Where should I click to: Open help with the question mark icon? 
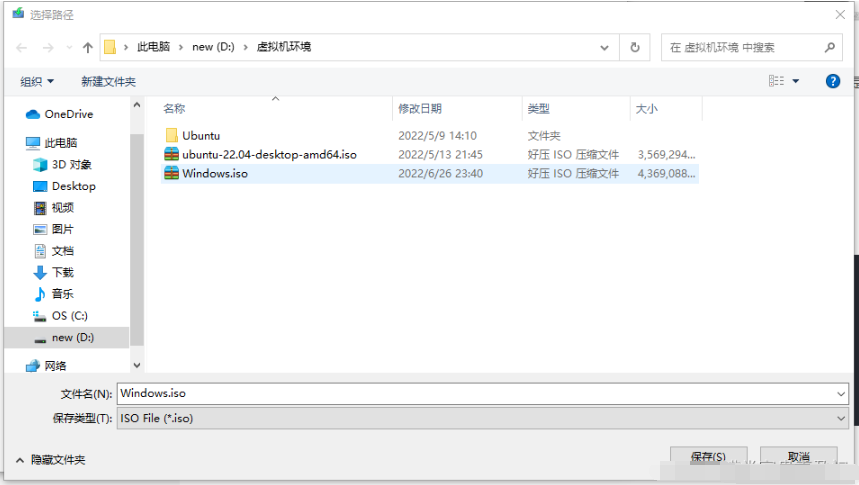[833, 81]
